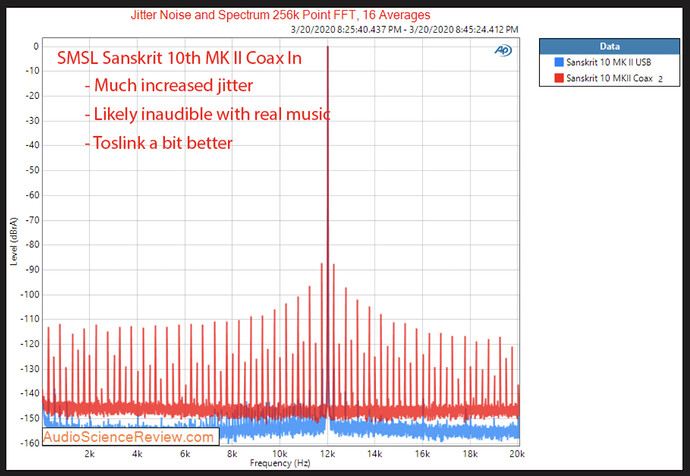Screen dimensions: 690x476
Task: Click the -50 level axis tick label
Action: 32,170
